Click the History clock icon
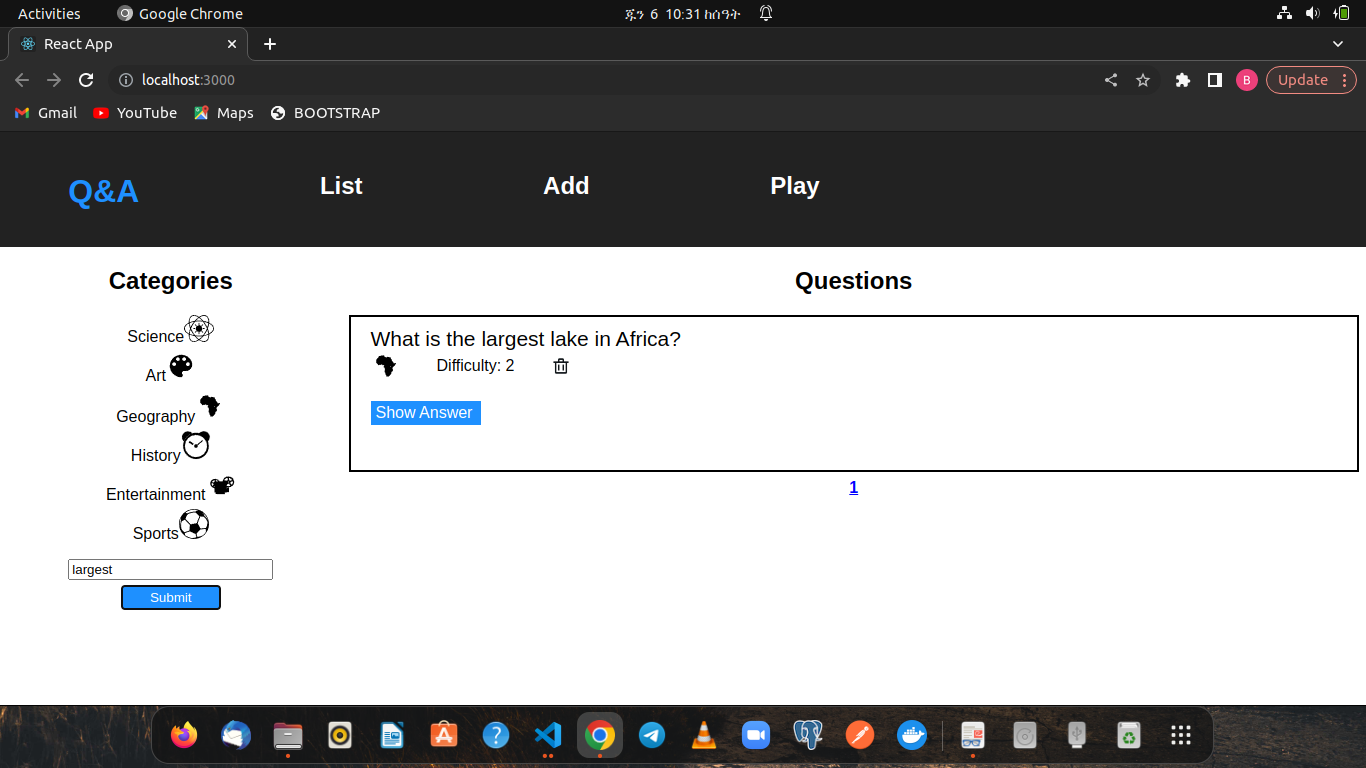This screenshot has width=1366, height=768. (195, 445)
